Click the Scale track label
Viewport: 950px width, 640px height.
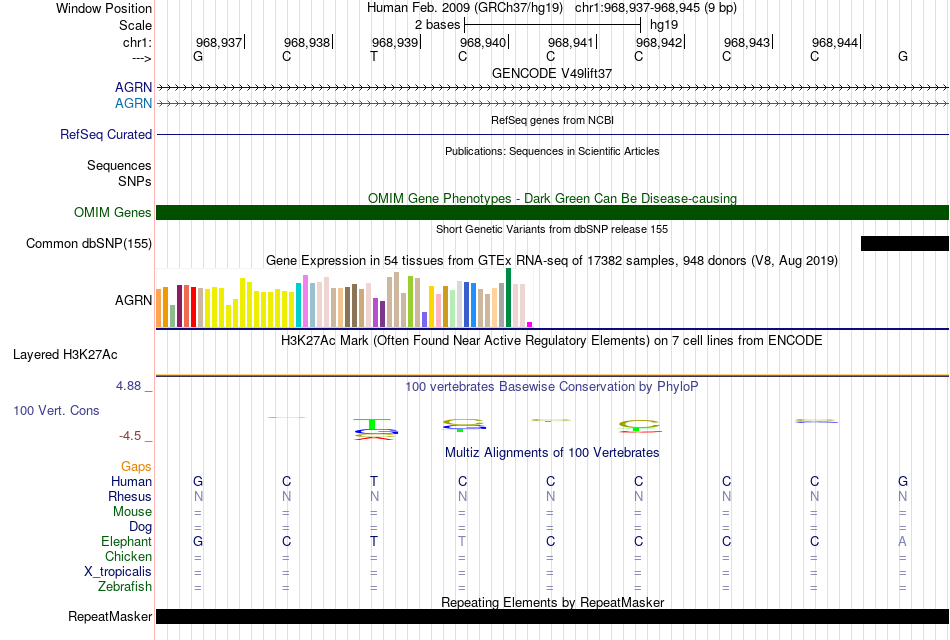(x=135, y=25)
